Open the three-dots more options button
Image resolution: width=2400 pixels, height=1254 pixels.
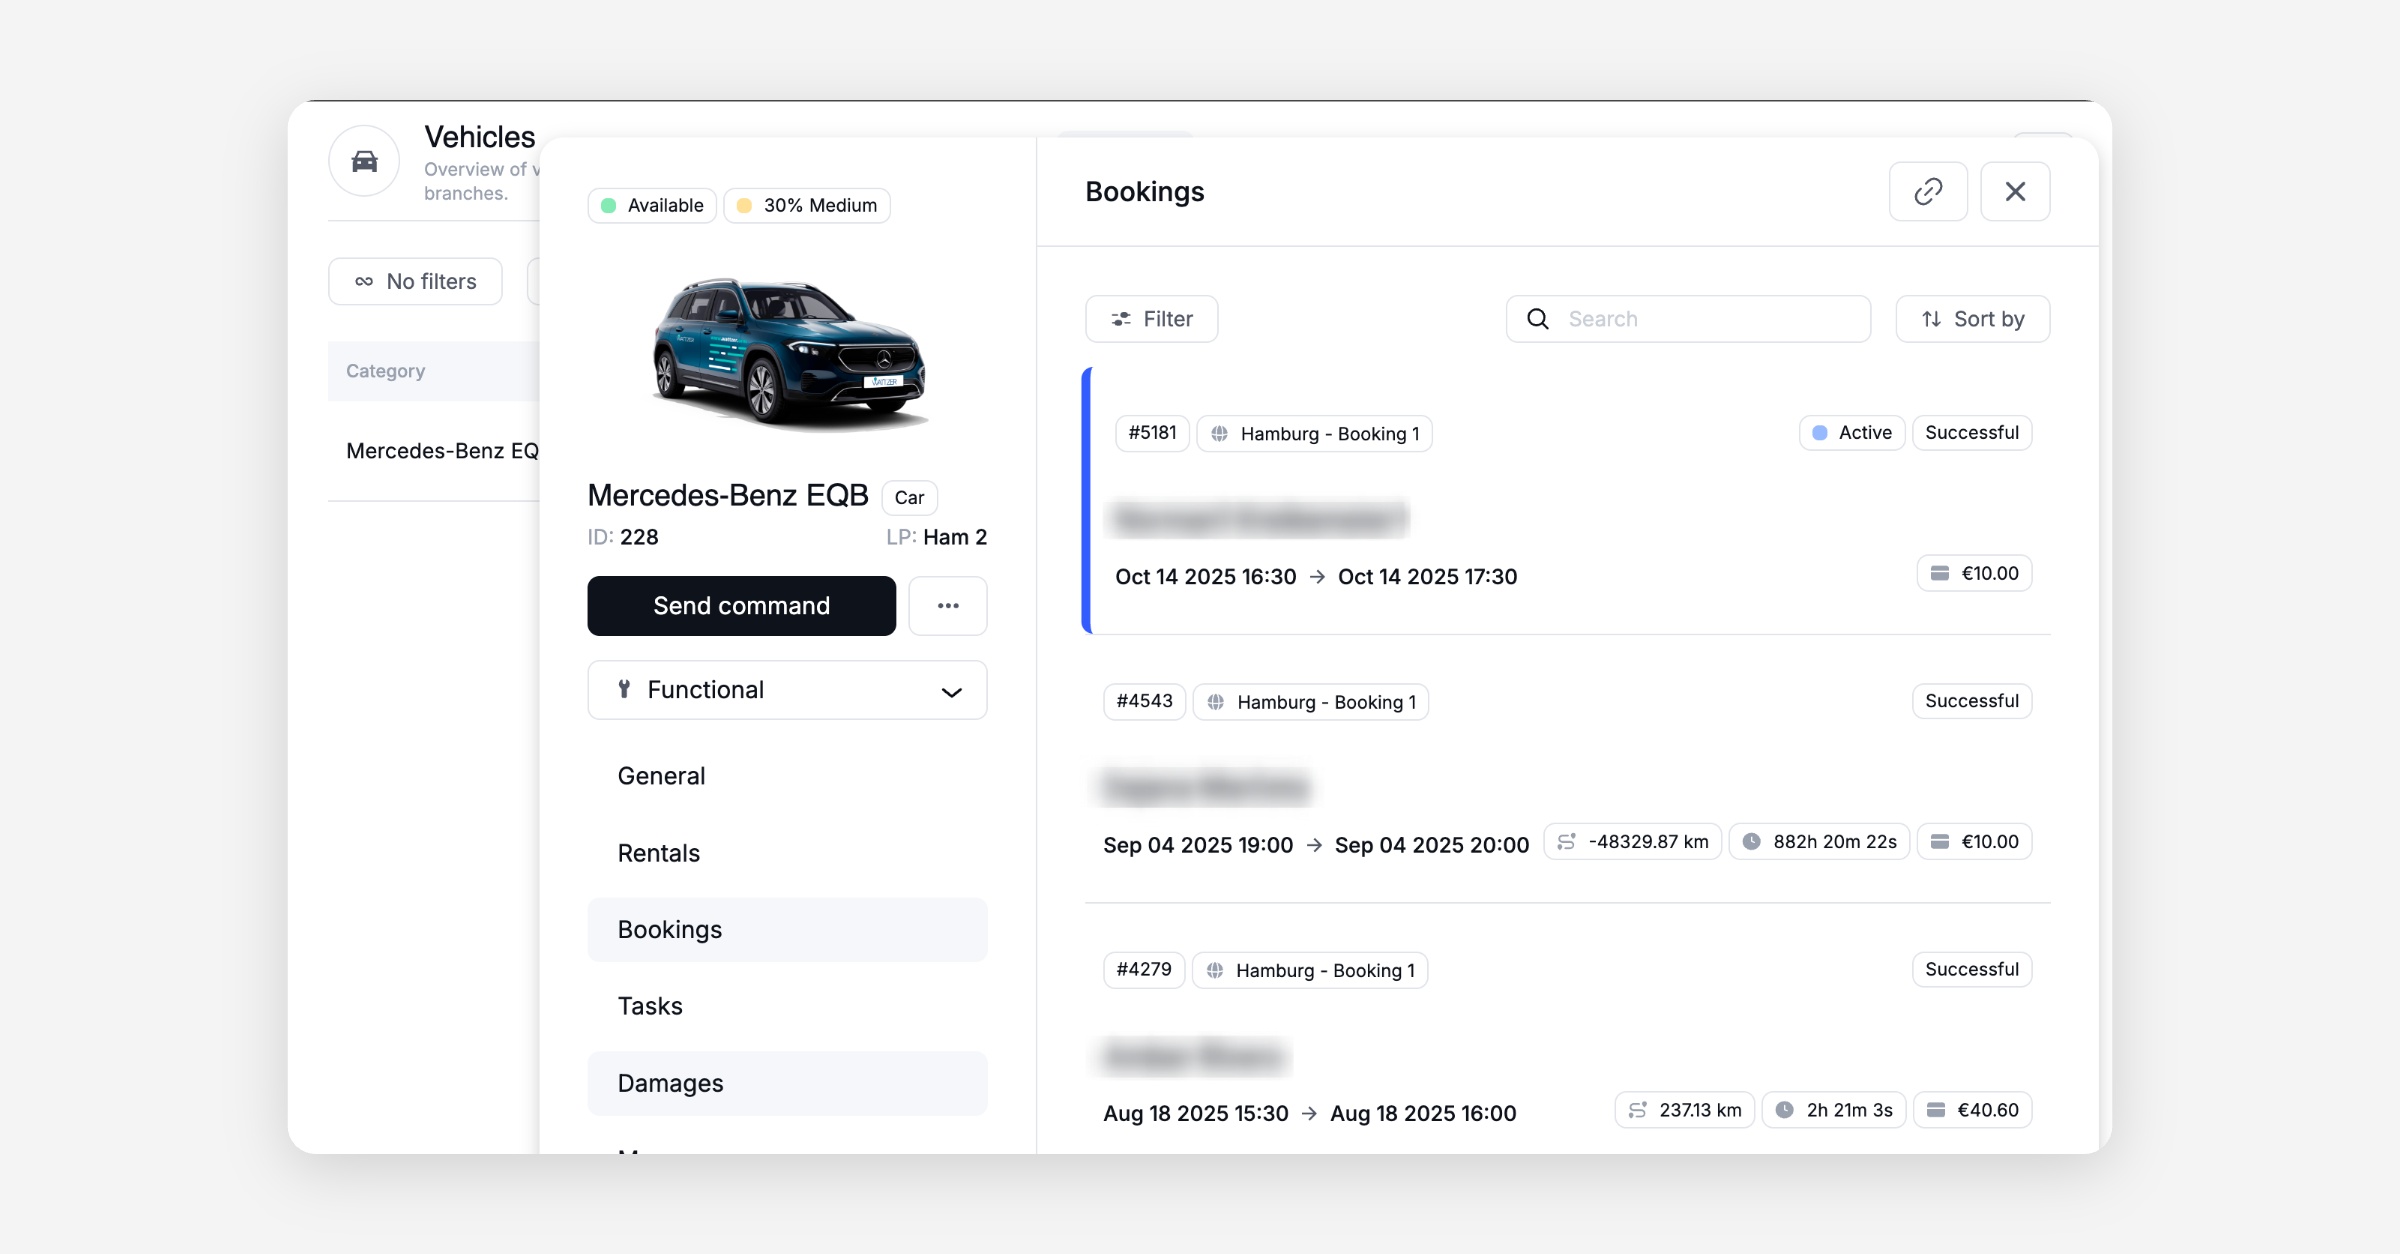coord(947,606)
